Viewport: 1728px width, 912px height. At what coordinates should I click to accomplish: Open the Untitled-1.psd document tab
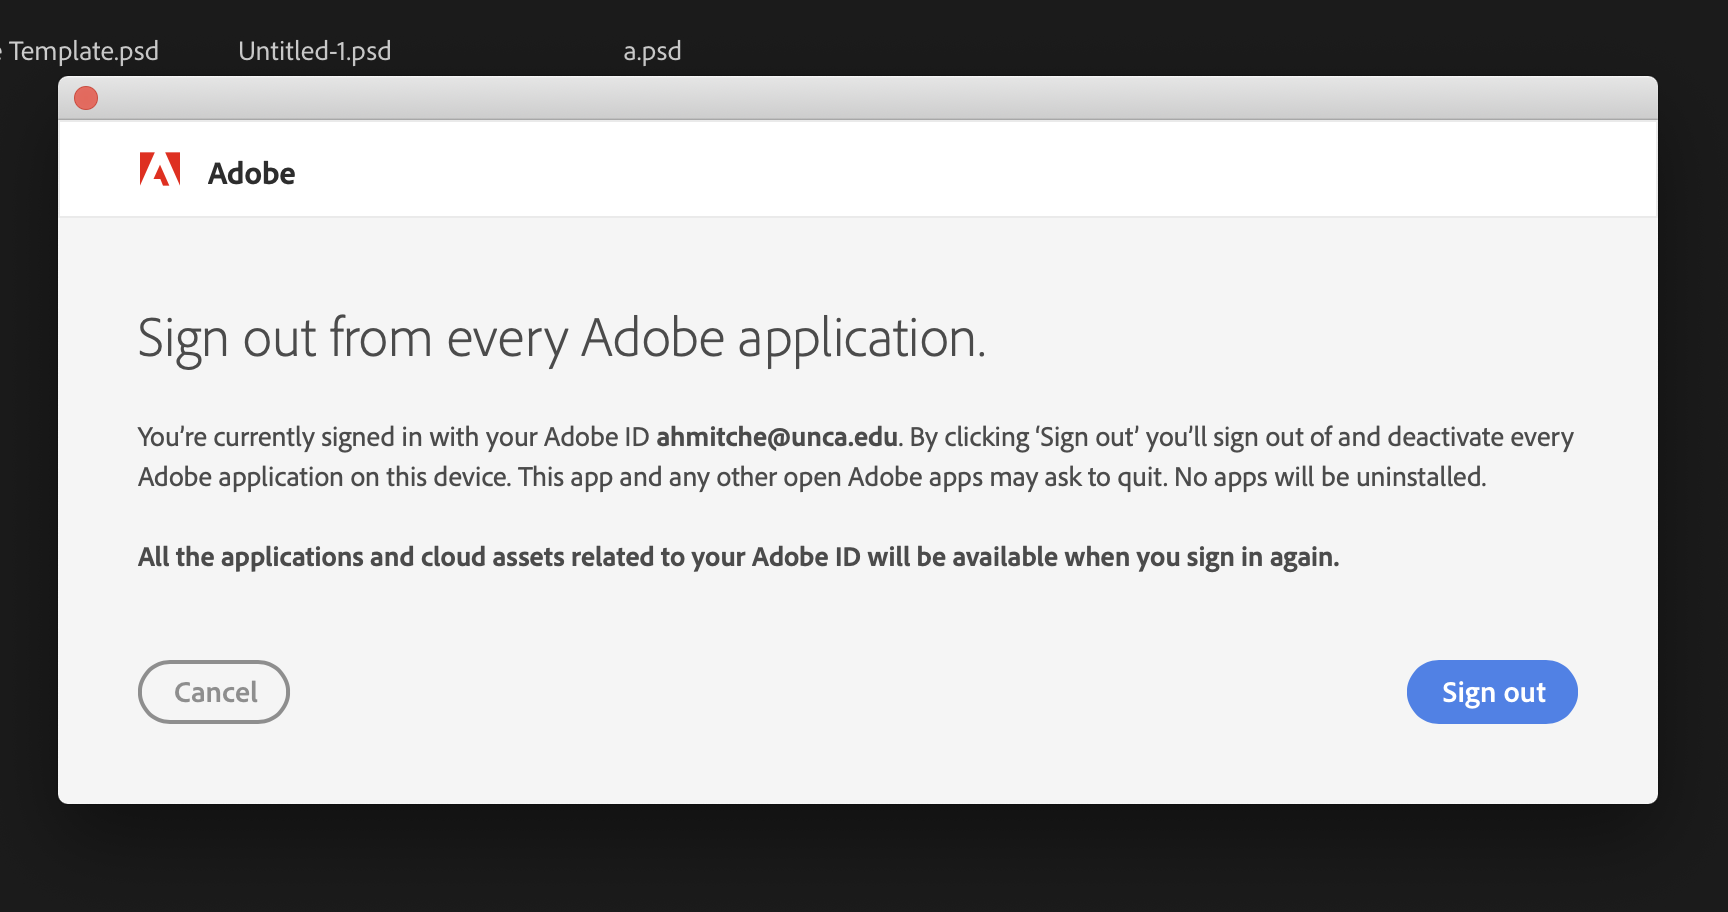coord(314,51)
